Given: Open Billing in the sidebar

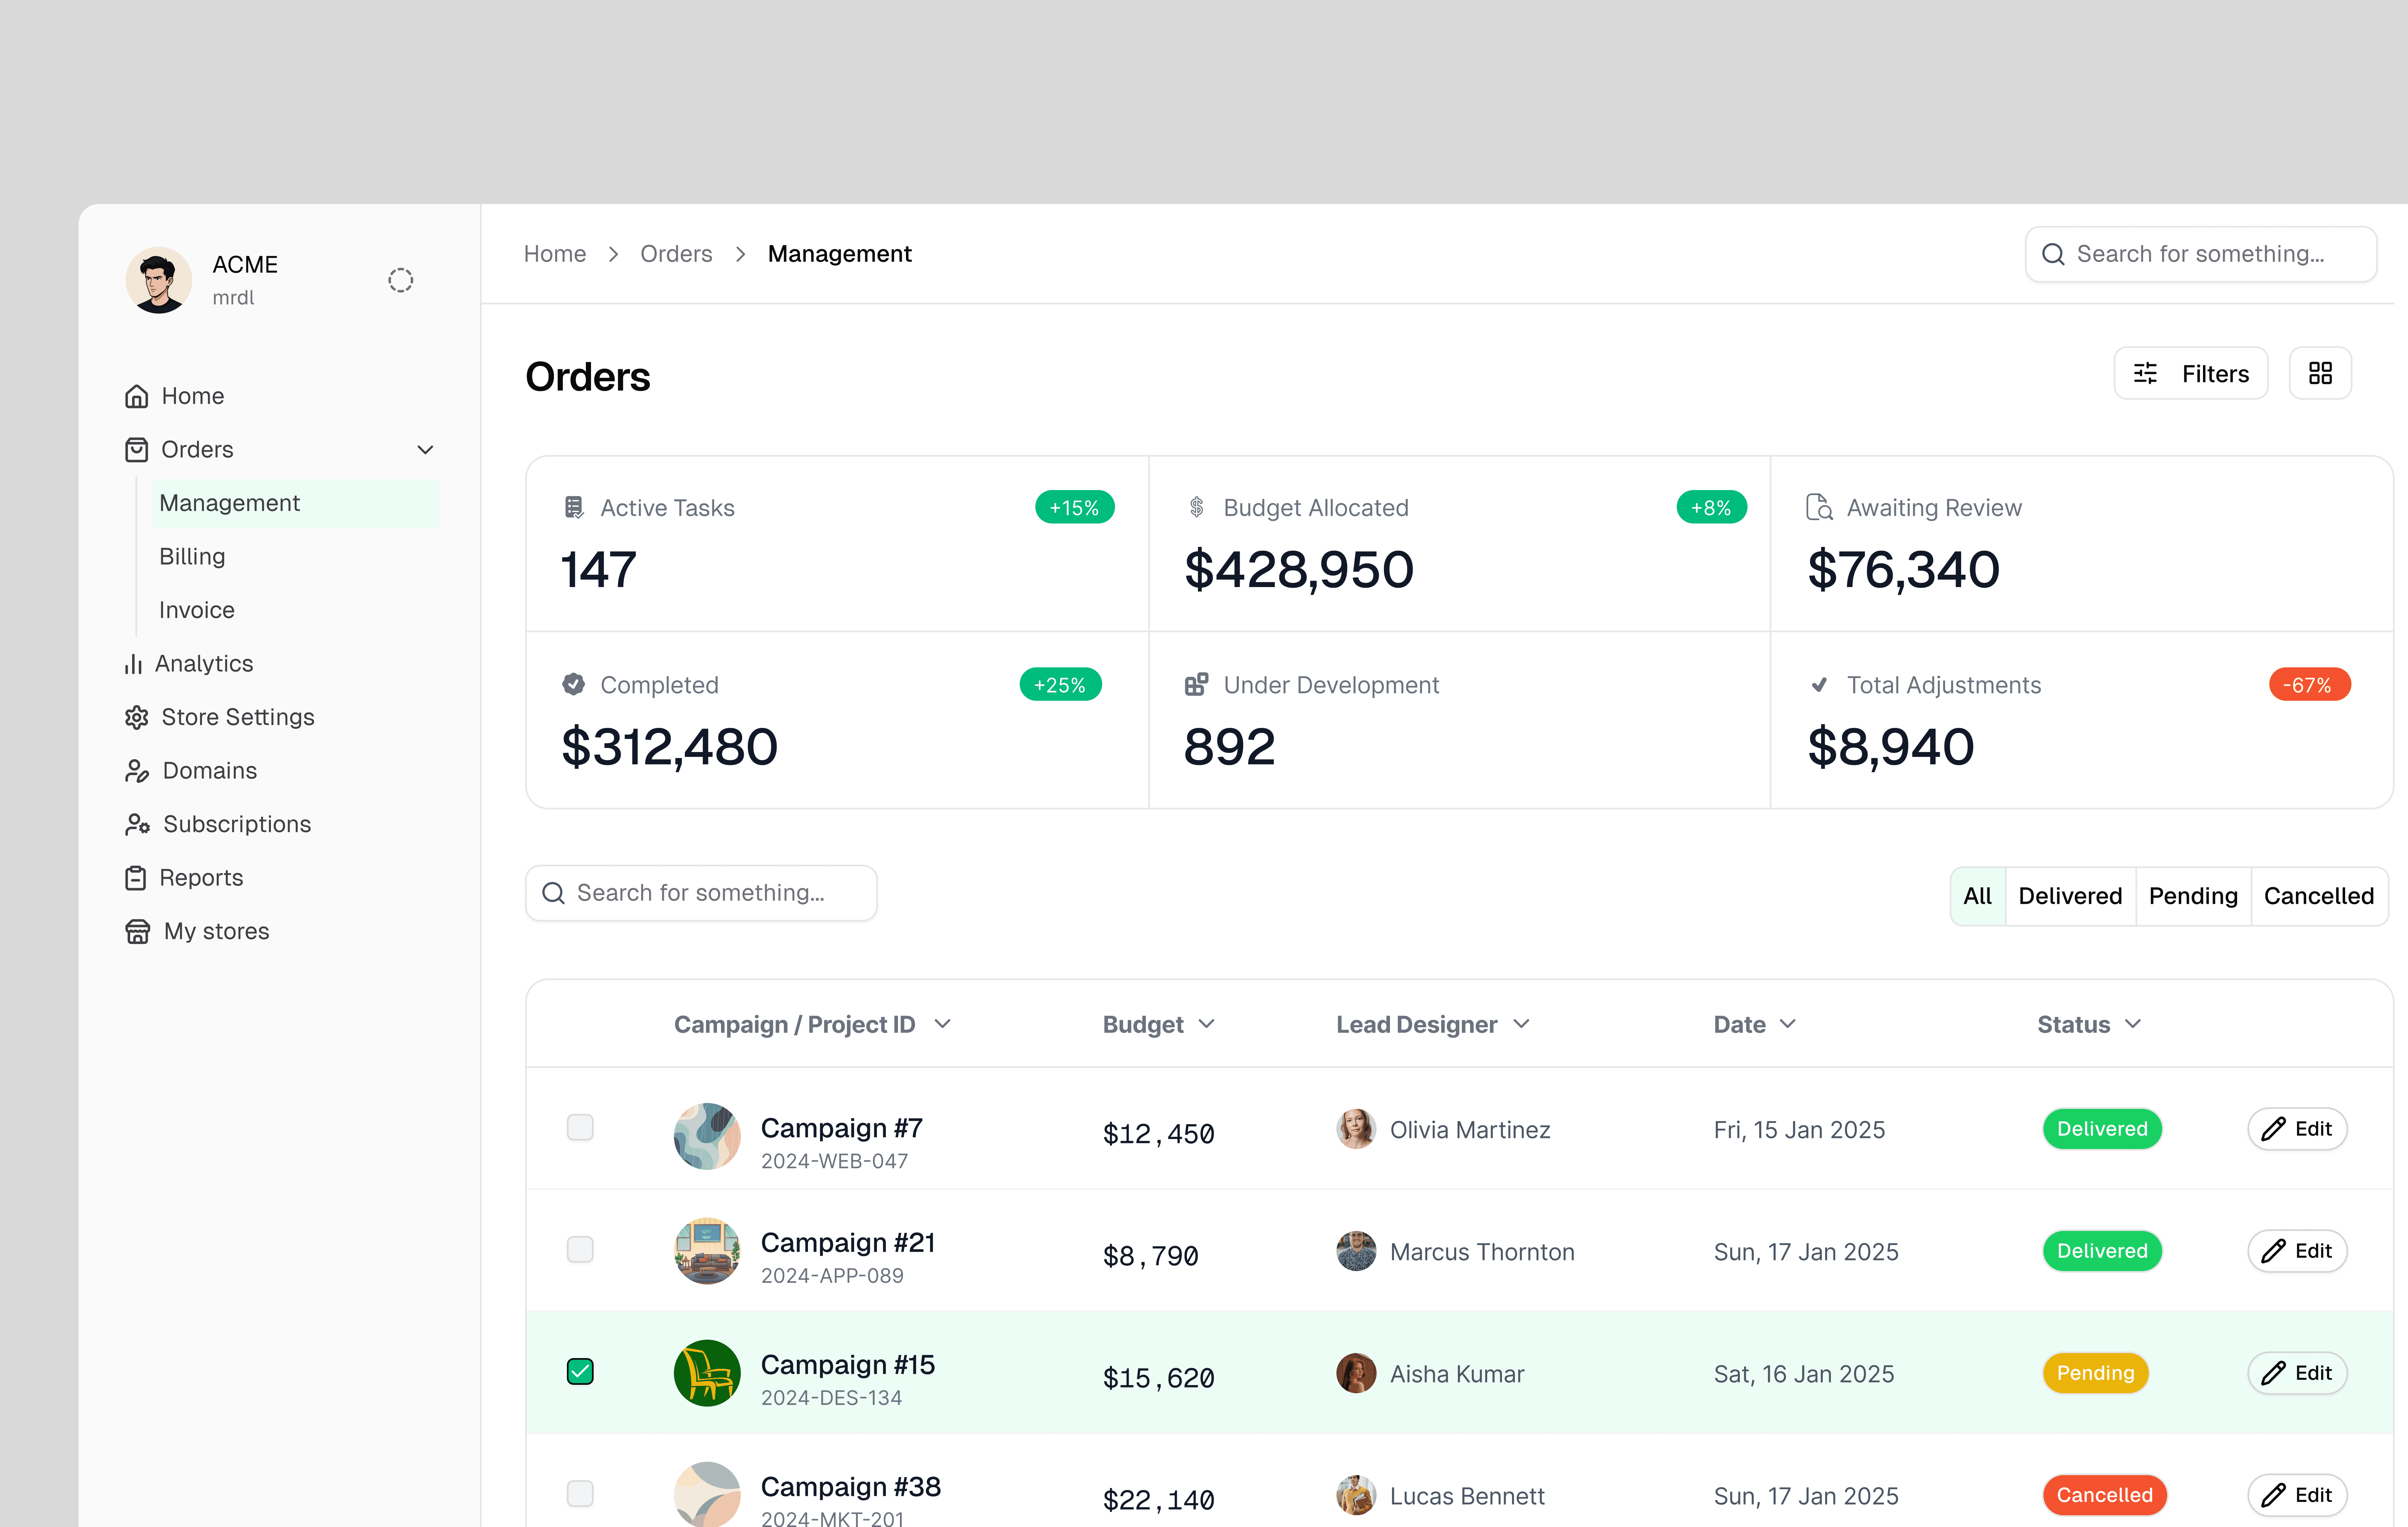Looking at the screenshot, I should (192, 557).
